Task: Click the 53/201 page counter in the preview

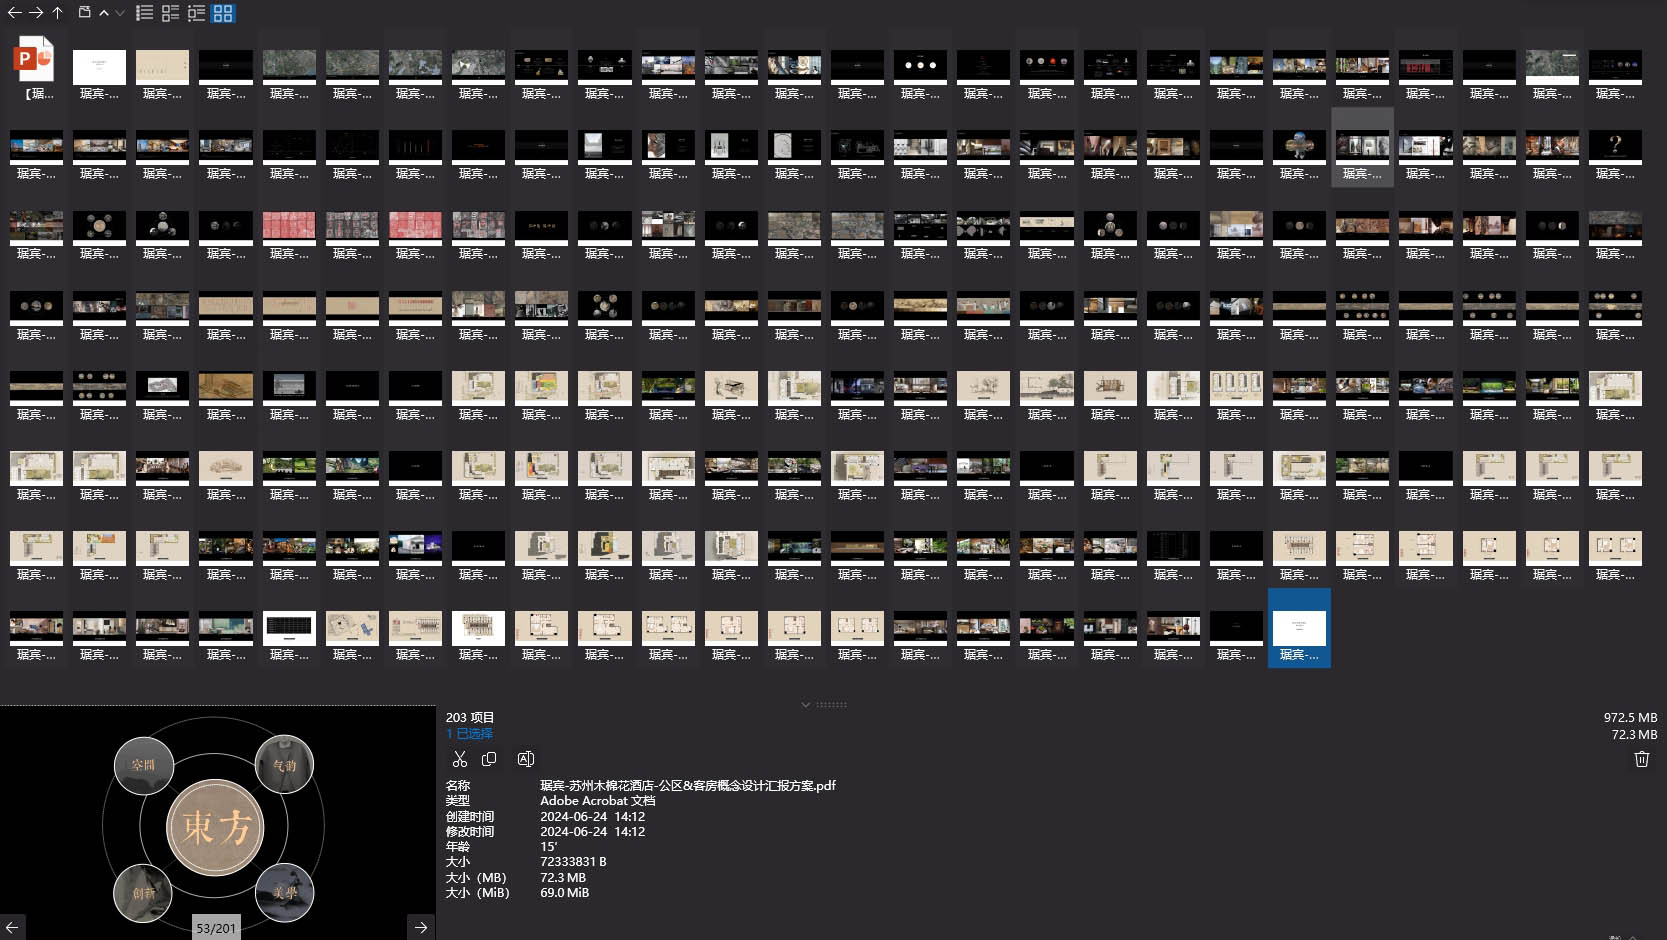Action: [216, 928]
